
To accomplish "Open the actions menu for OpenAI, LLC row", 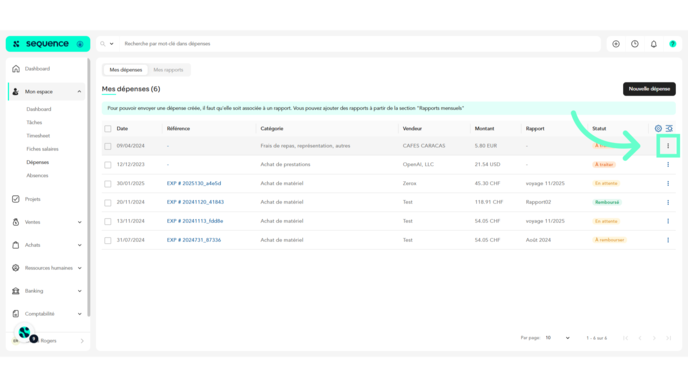I will pyautogui.click(x=668, y=165).
